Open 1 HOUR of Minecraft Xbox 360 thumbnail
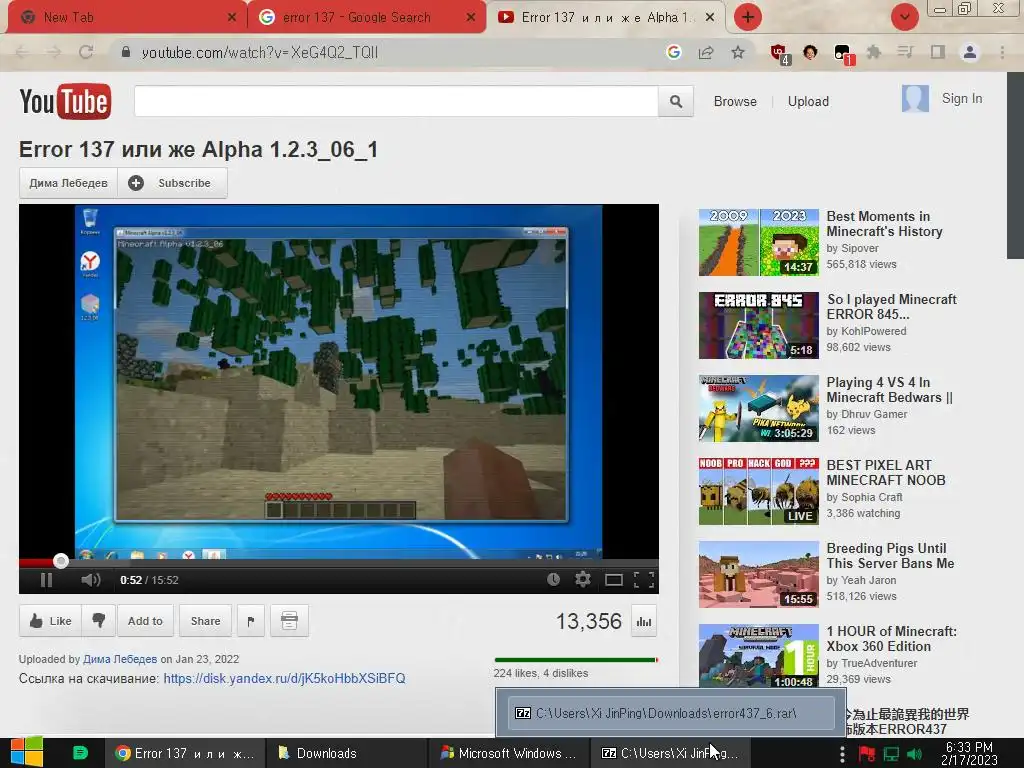Image resolution: width=1024 pixels, height=768 pixels. point(758,656)
